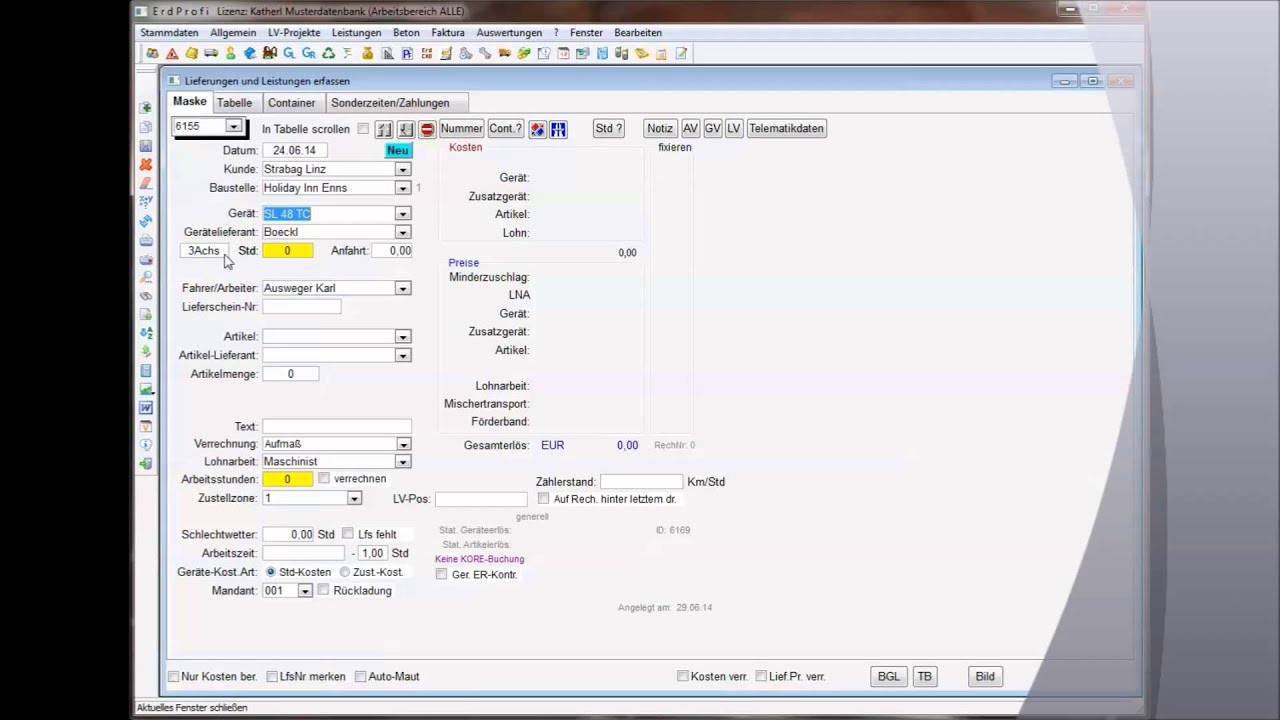Screen dimensions: 1280x720
Task: Open the money bag toolbar icon
Action: [x=367, y=53]
